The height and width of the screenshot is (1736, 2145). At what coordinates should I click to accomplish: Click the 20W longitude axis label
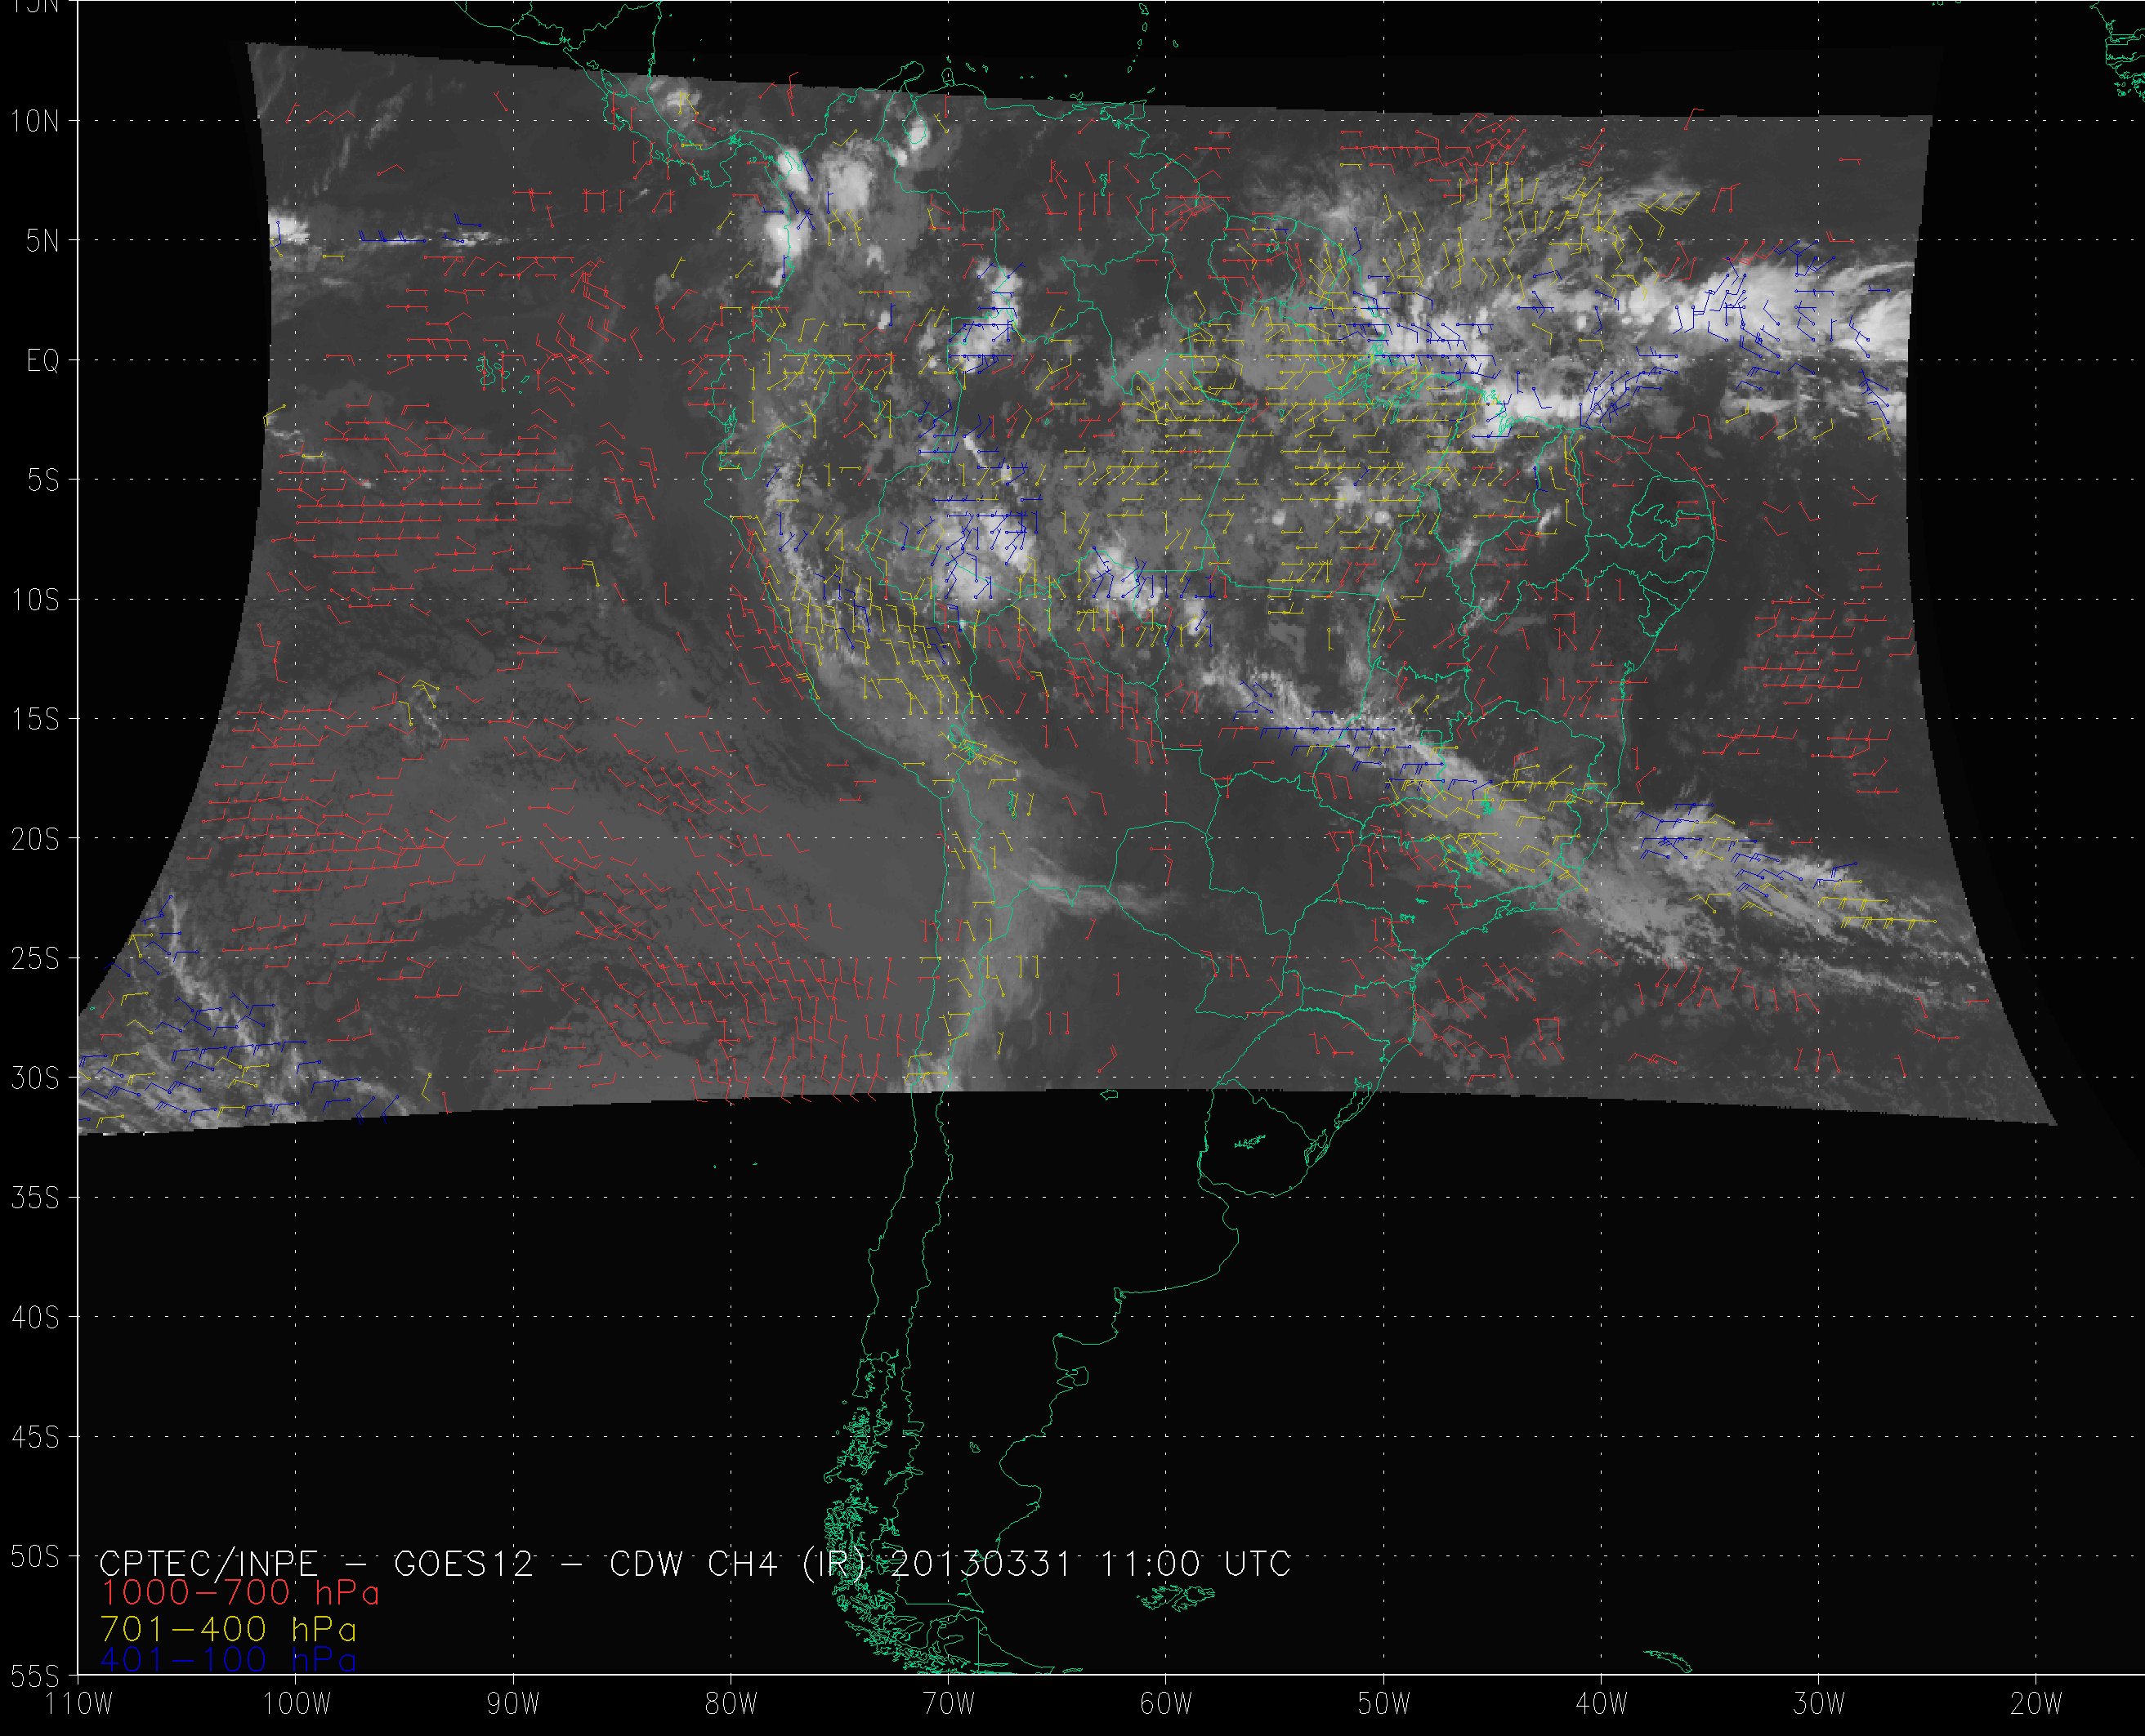tap(2036, 1704)
